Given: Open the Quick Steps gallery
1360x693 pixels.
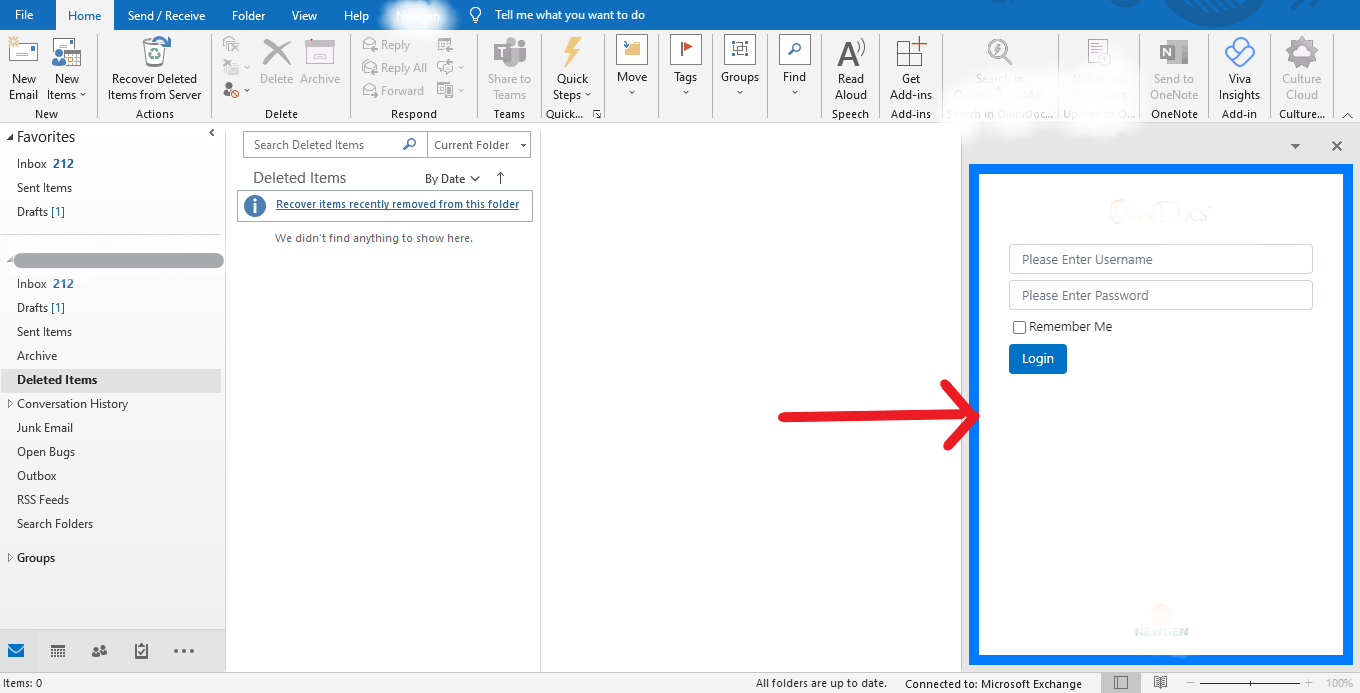Looking at the screenshot, I should click(573, 68).
